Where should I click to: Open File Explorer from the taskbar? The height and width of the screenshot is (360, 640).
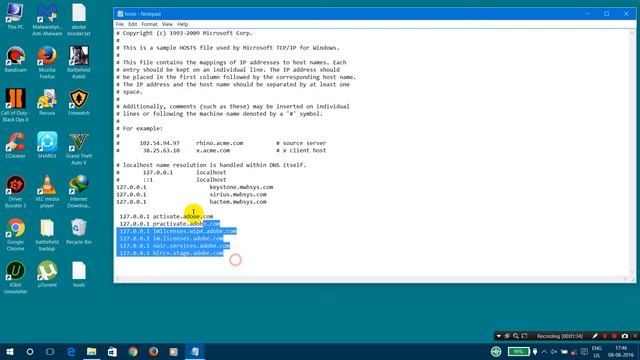click(91, 351)
